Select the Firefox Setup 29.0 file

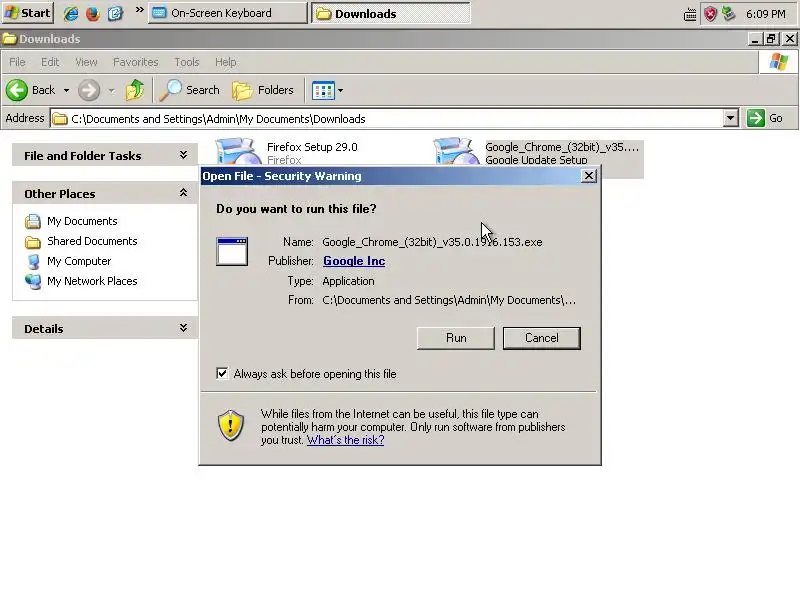pyautogui.click(x=312, y=147)
